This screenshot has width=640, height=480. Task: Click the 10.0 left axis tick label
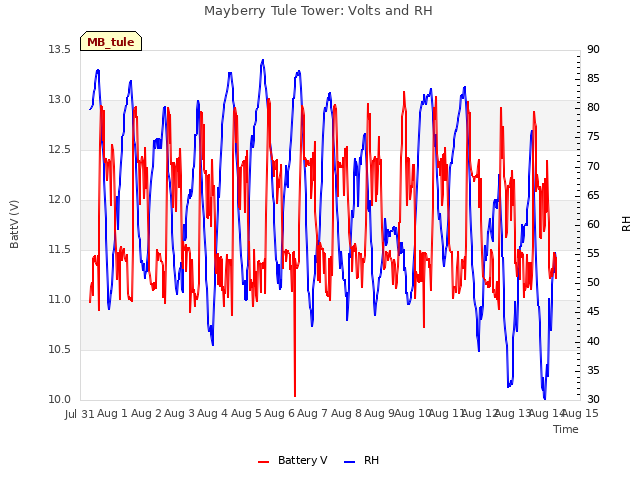coord(59,400)
